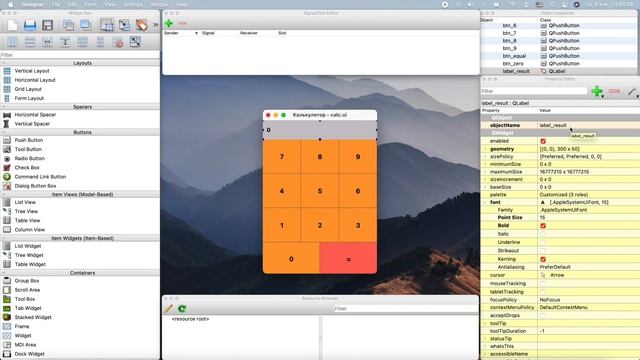640x360 pixels.
Task: Click the red equals button on form
Action: click(x=348, y=259)
